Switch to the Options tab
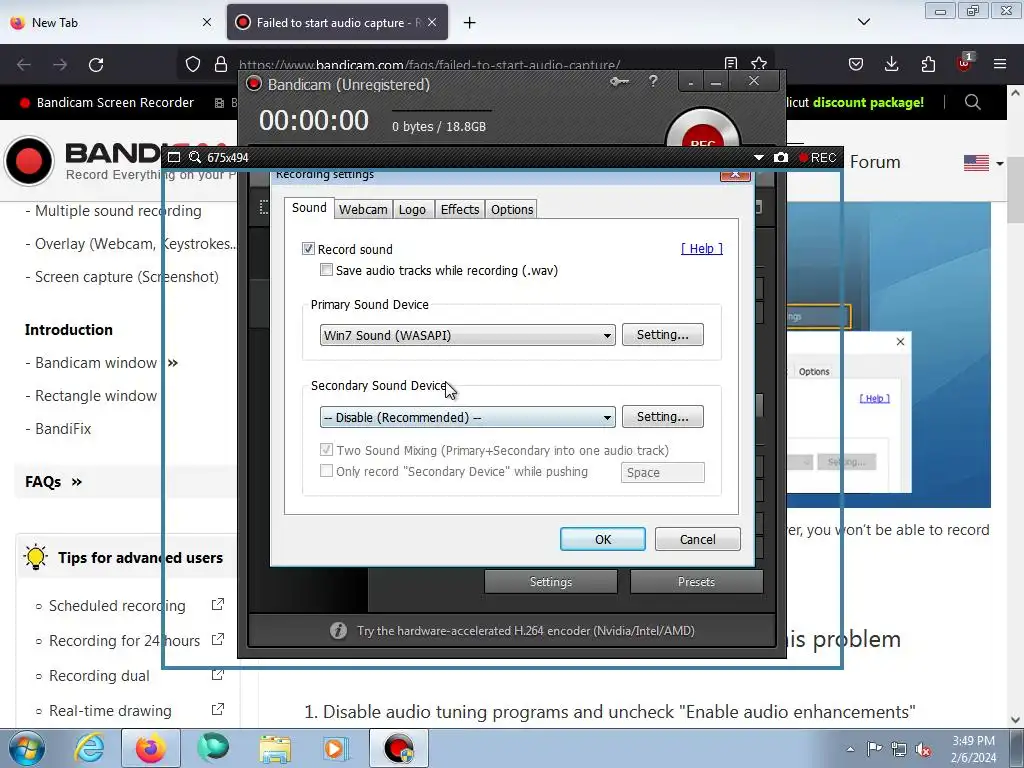The image size is (1024, 768). point(512,210)
